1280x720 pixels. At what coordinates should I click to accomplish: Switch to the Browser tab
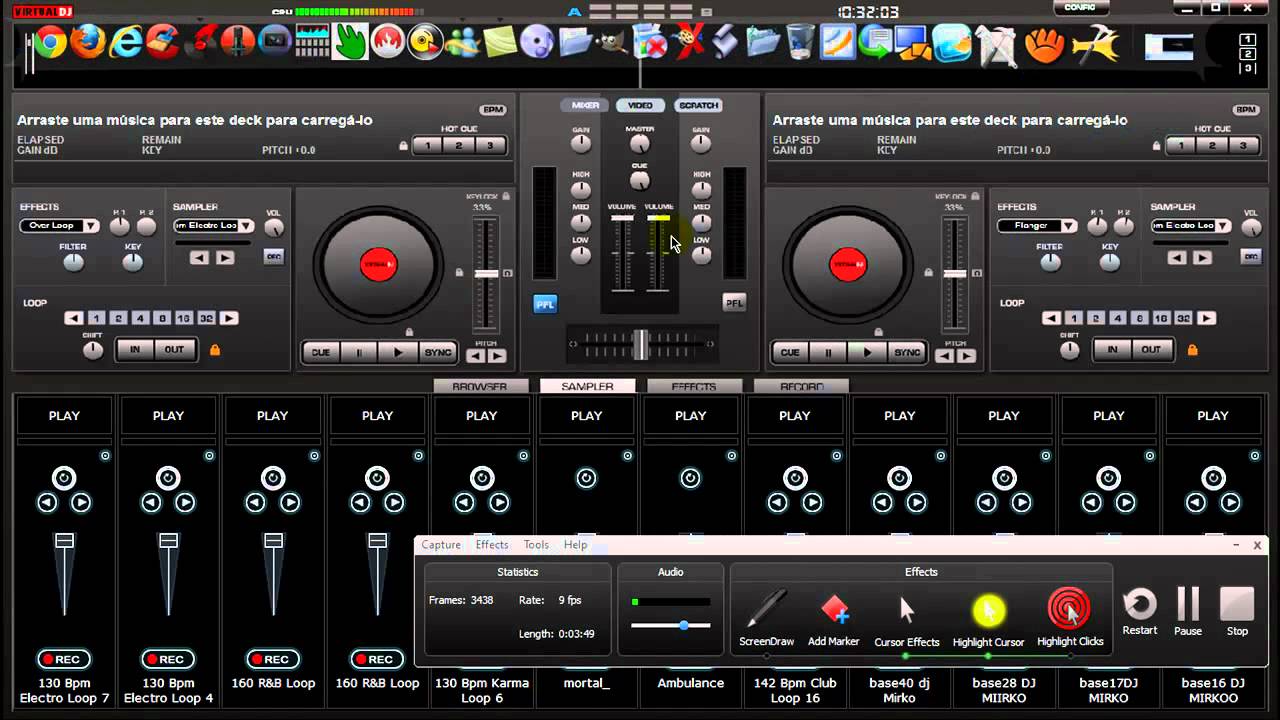480,387
